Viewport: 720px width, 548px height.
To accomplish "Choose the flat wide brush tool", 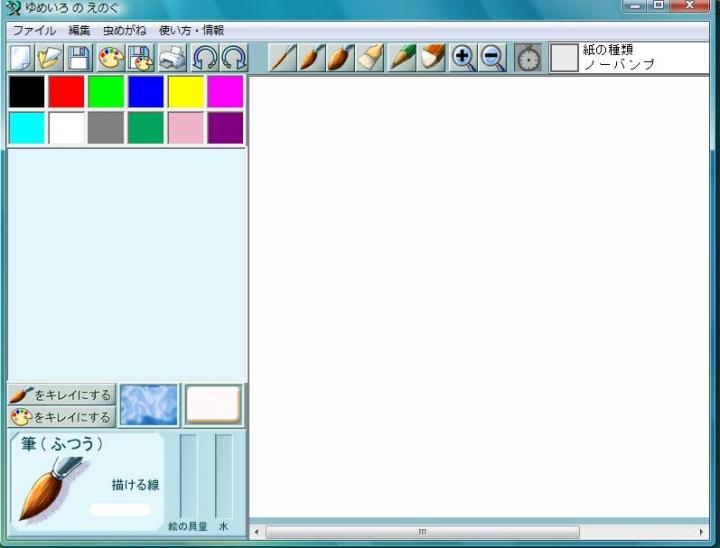I will [x=371, y=58].
